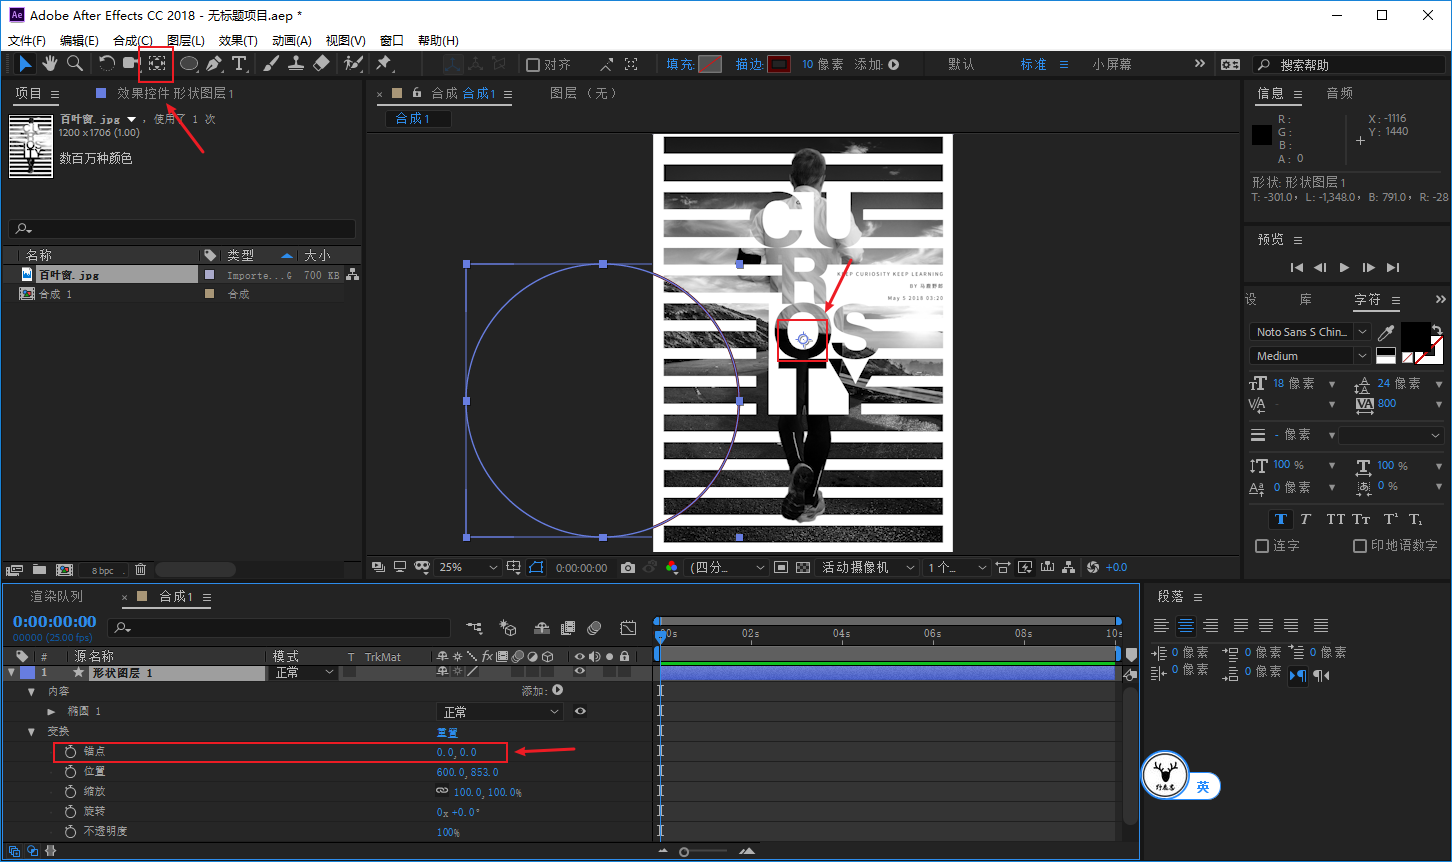Click the Rotation tool icon

click(106, 64)
